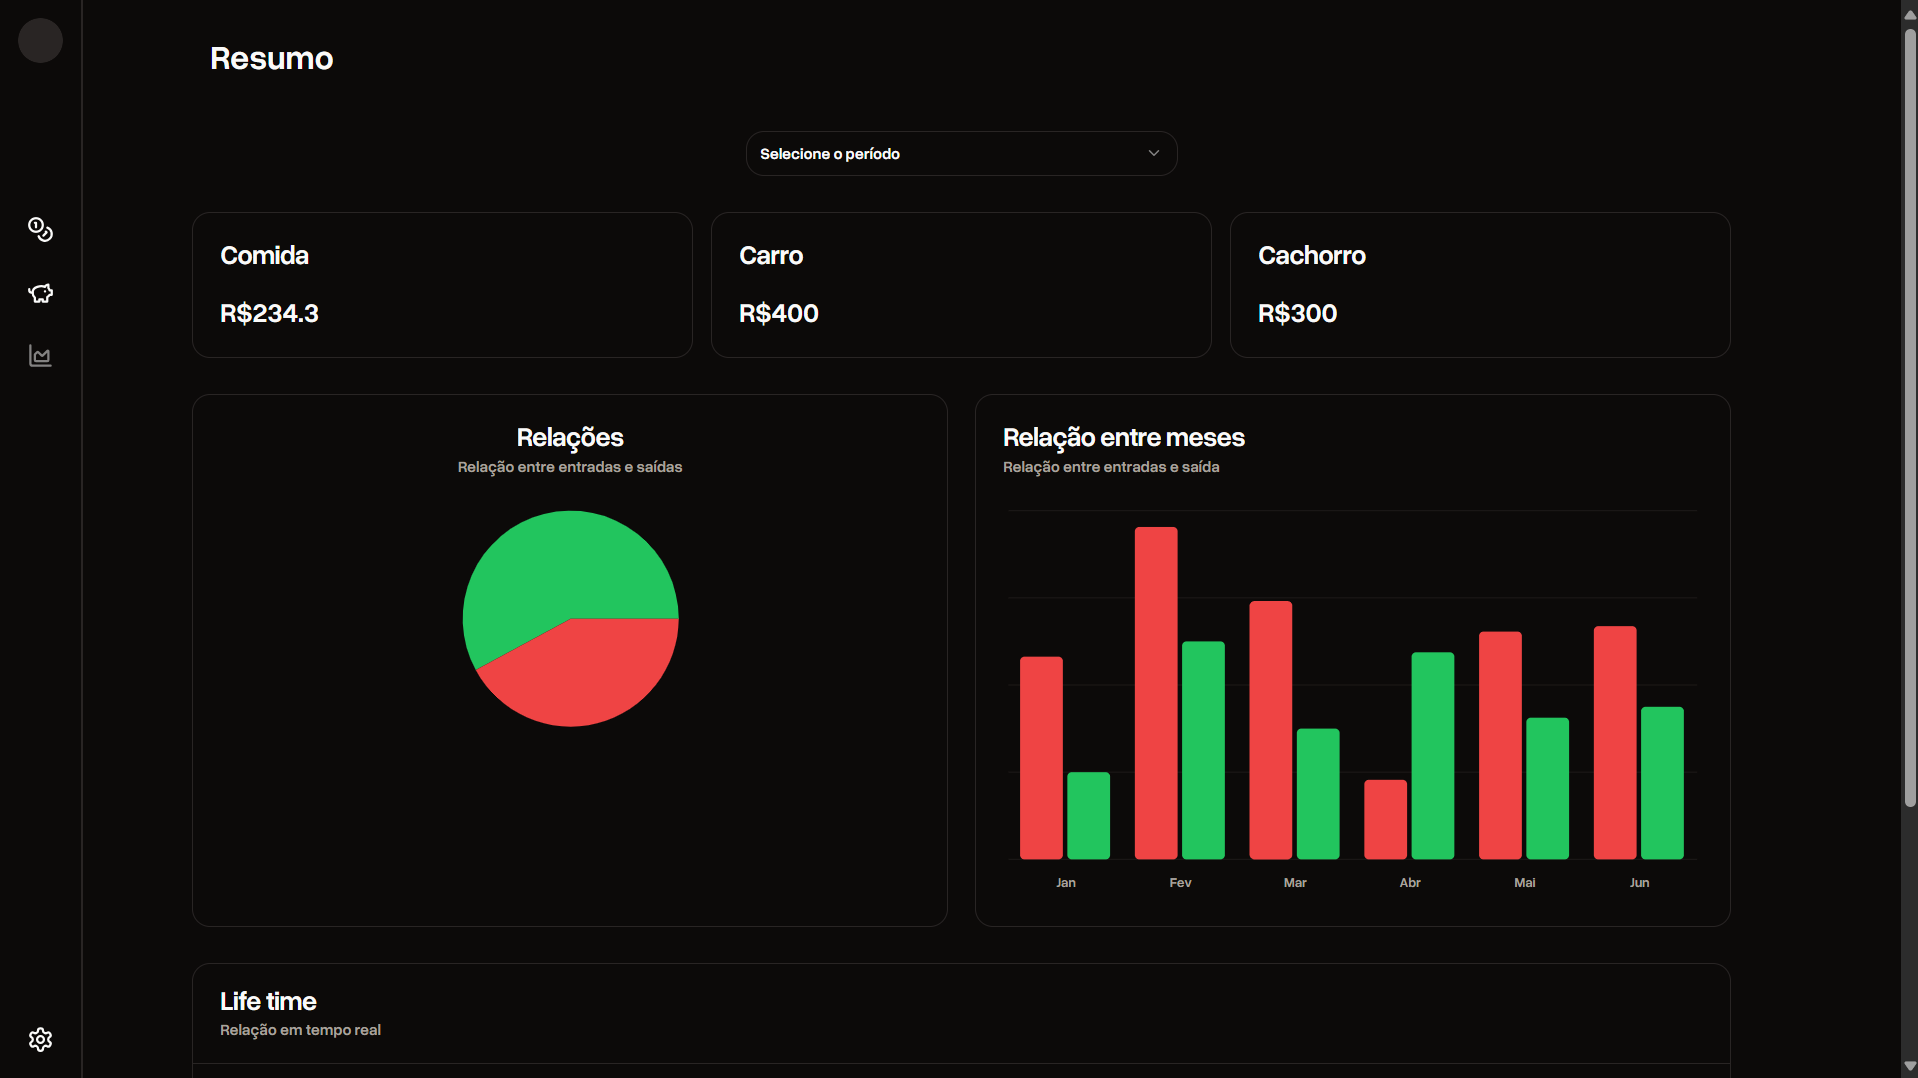
Task: Open the coins transactions icon in sidebar
Action: click(40, 230)
